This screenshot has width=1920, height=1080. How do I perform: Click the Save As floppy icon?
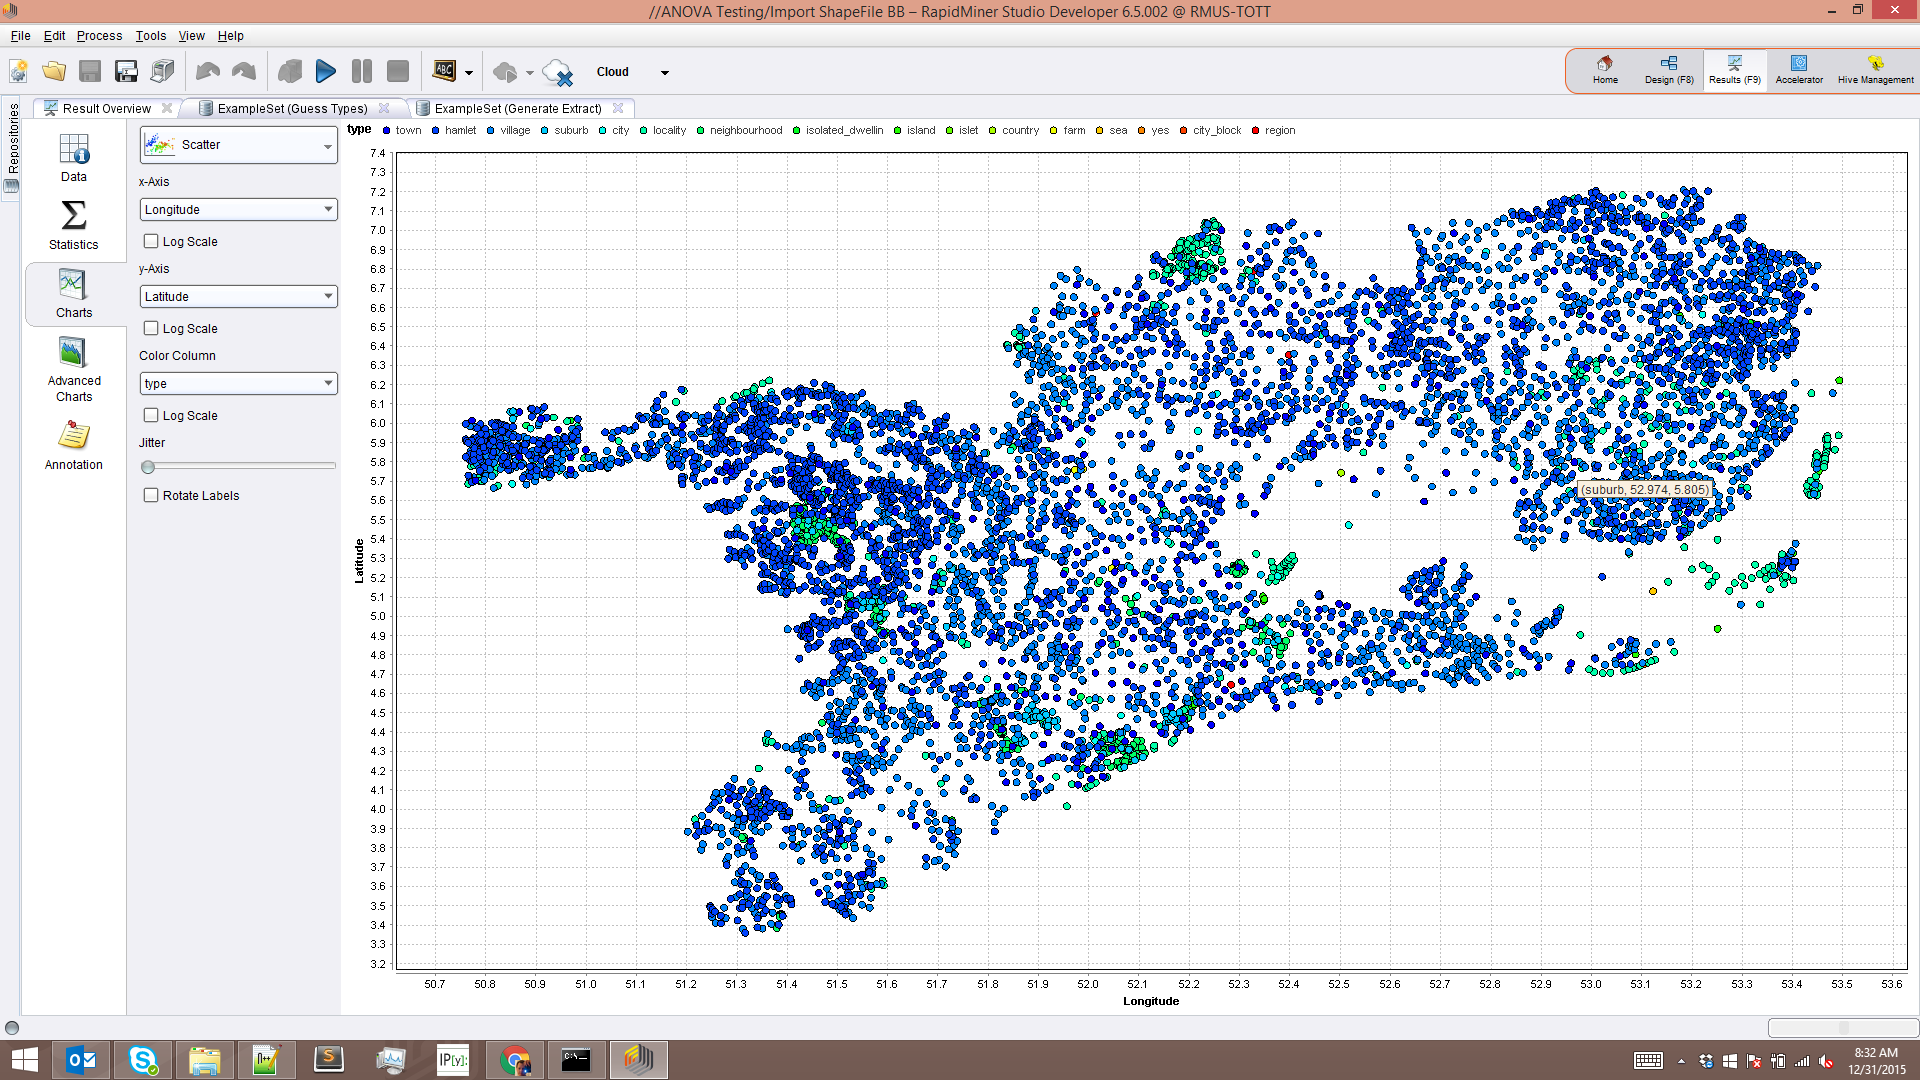126,71
